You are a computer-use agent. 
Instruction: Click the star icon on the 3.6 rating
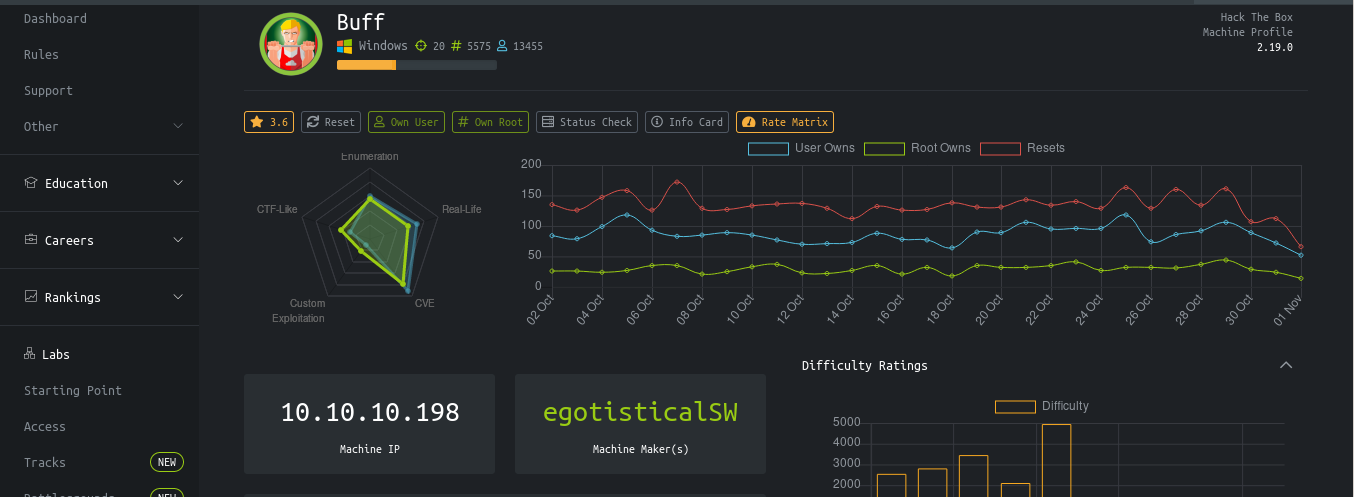[x=257, y=122]
